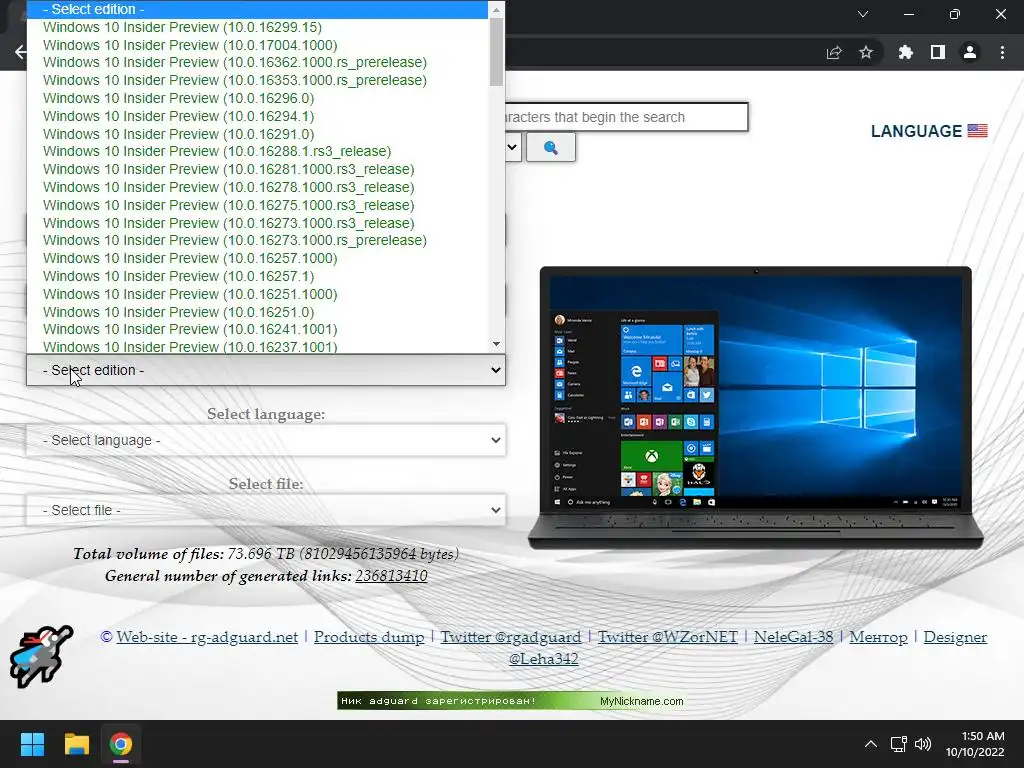1024x768 pixels.
Task: Open the @Leha342 link
Action: coord(543,659)
